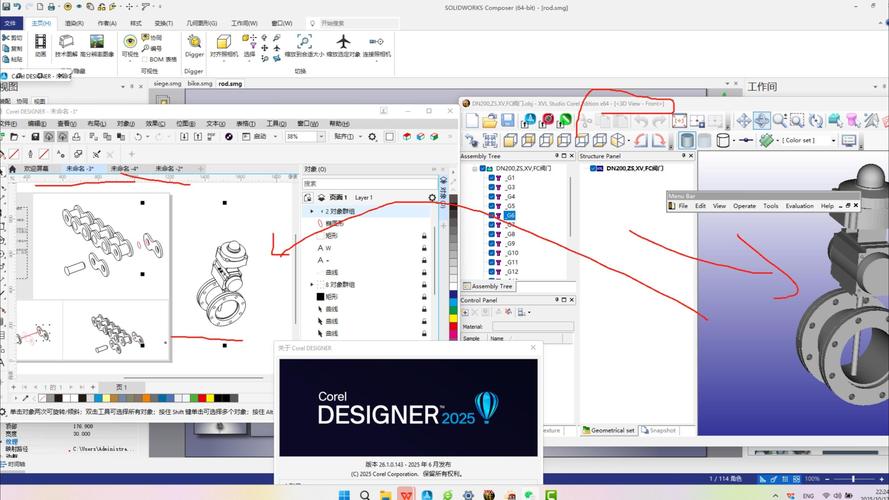Click the add document plus beside Corel tabs
This screenshot has width=889, height=500.
point(200,168)
